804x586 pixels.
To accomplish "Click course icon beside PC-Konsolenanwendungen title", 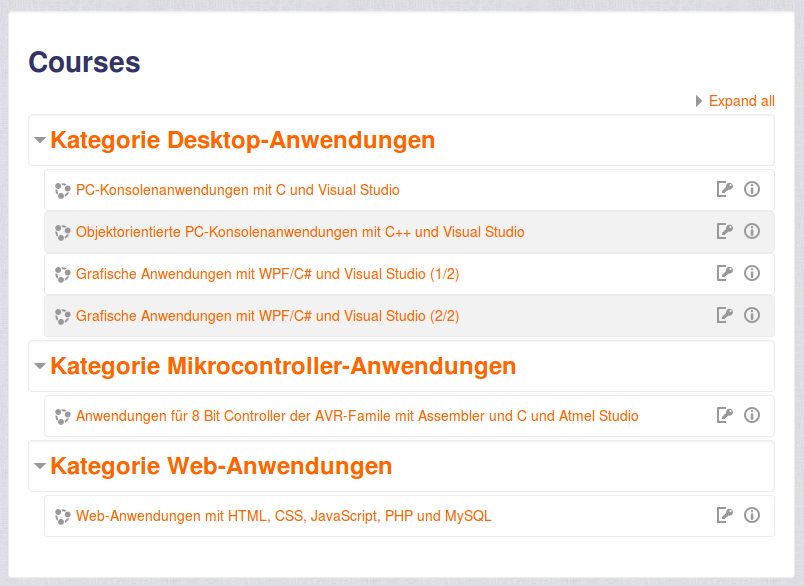I will point(63,190).
